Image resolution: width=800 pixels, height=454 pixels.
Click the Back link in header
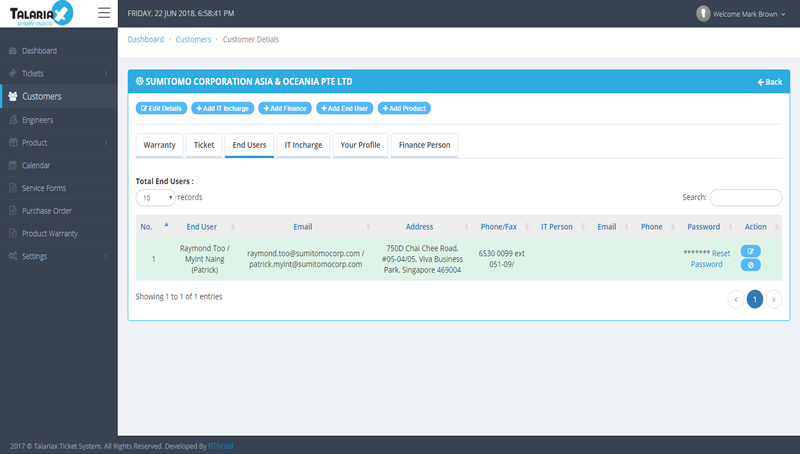[770, 82]
